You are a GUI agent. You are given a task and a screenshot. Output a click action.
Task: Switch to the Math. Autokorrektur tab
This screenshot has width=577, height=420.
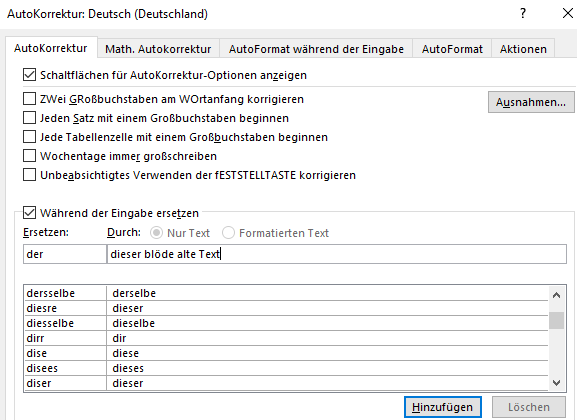point(158,49)
